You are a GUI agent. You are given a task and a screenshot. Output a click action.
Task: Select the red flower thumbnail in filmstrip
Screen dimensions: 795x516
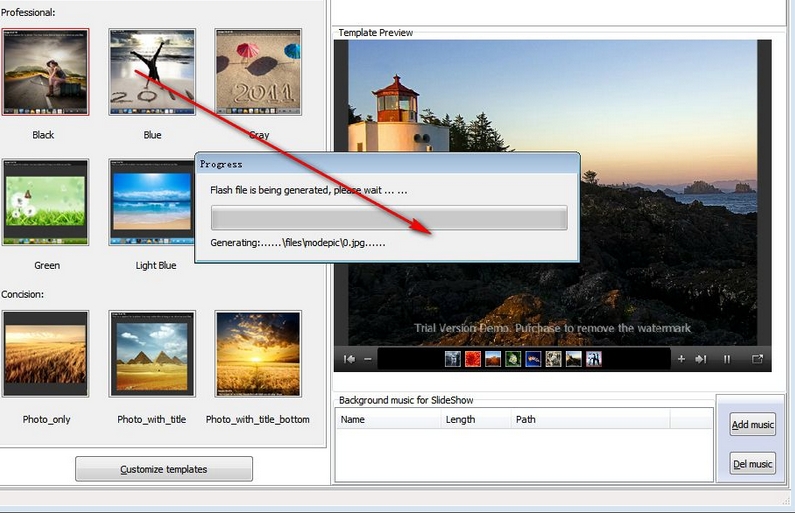473,359
